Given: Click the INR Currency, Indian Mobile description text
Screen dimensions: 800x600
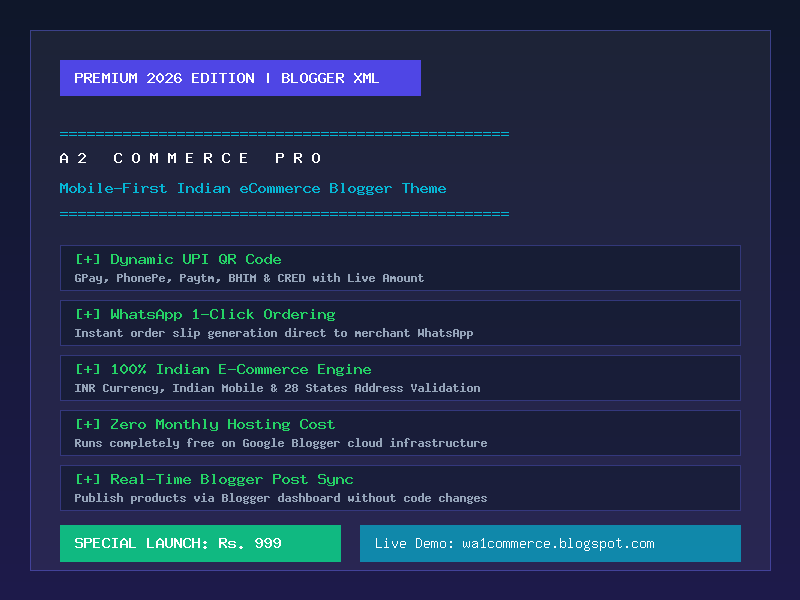Looking at the screenshot, I should pos(278,388).
